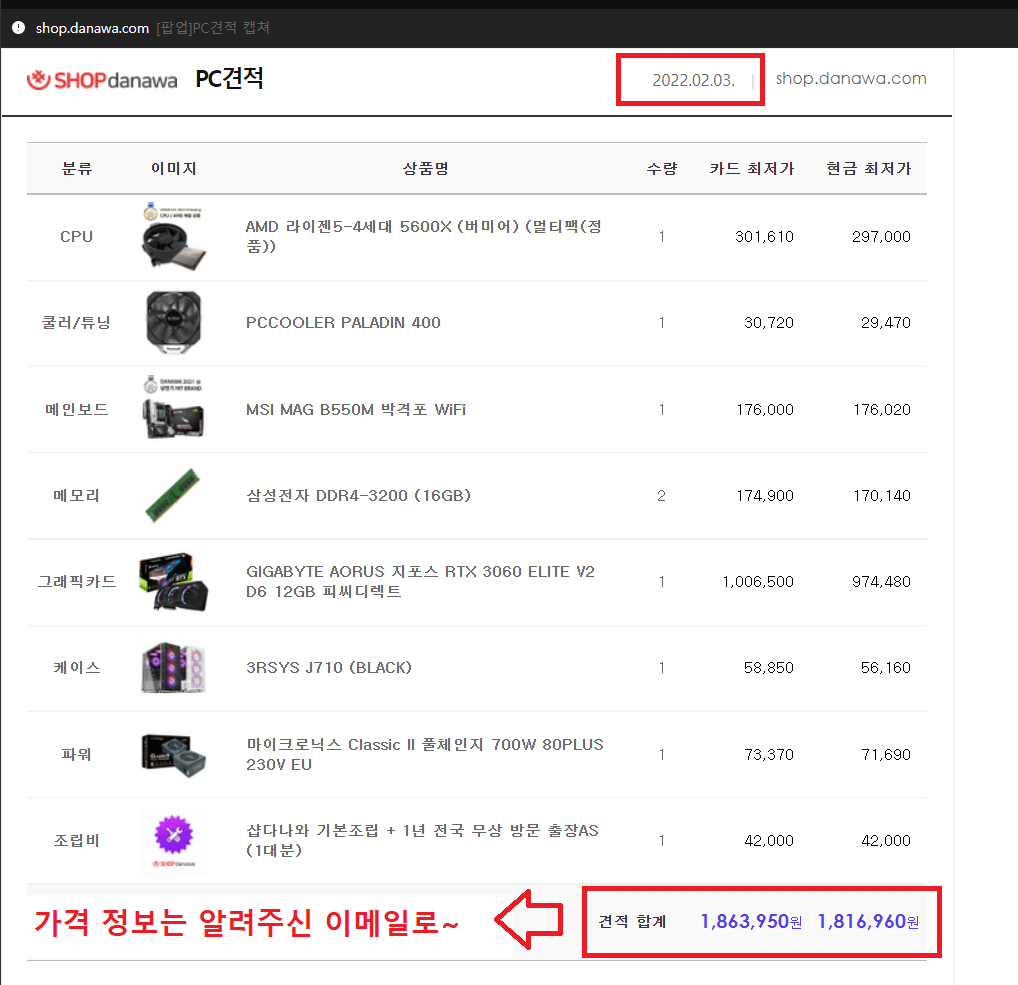Click the CPU cash price 297,000
Screen dimensions: 1018x985
pyautogui.click(x=881, y=237)
